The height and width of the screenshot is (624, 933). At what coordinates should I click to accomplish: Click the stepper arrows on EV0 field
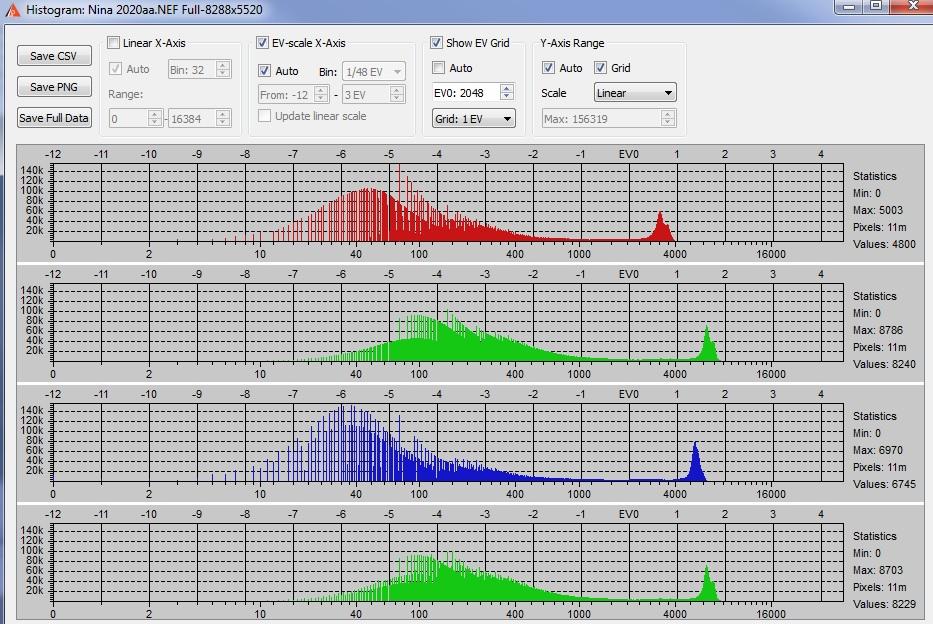(x=507, y=93)
